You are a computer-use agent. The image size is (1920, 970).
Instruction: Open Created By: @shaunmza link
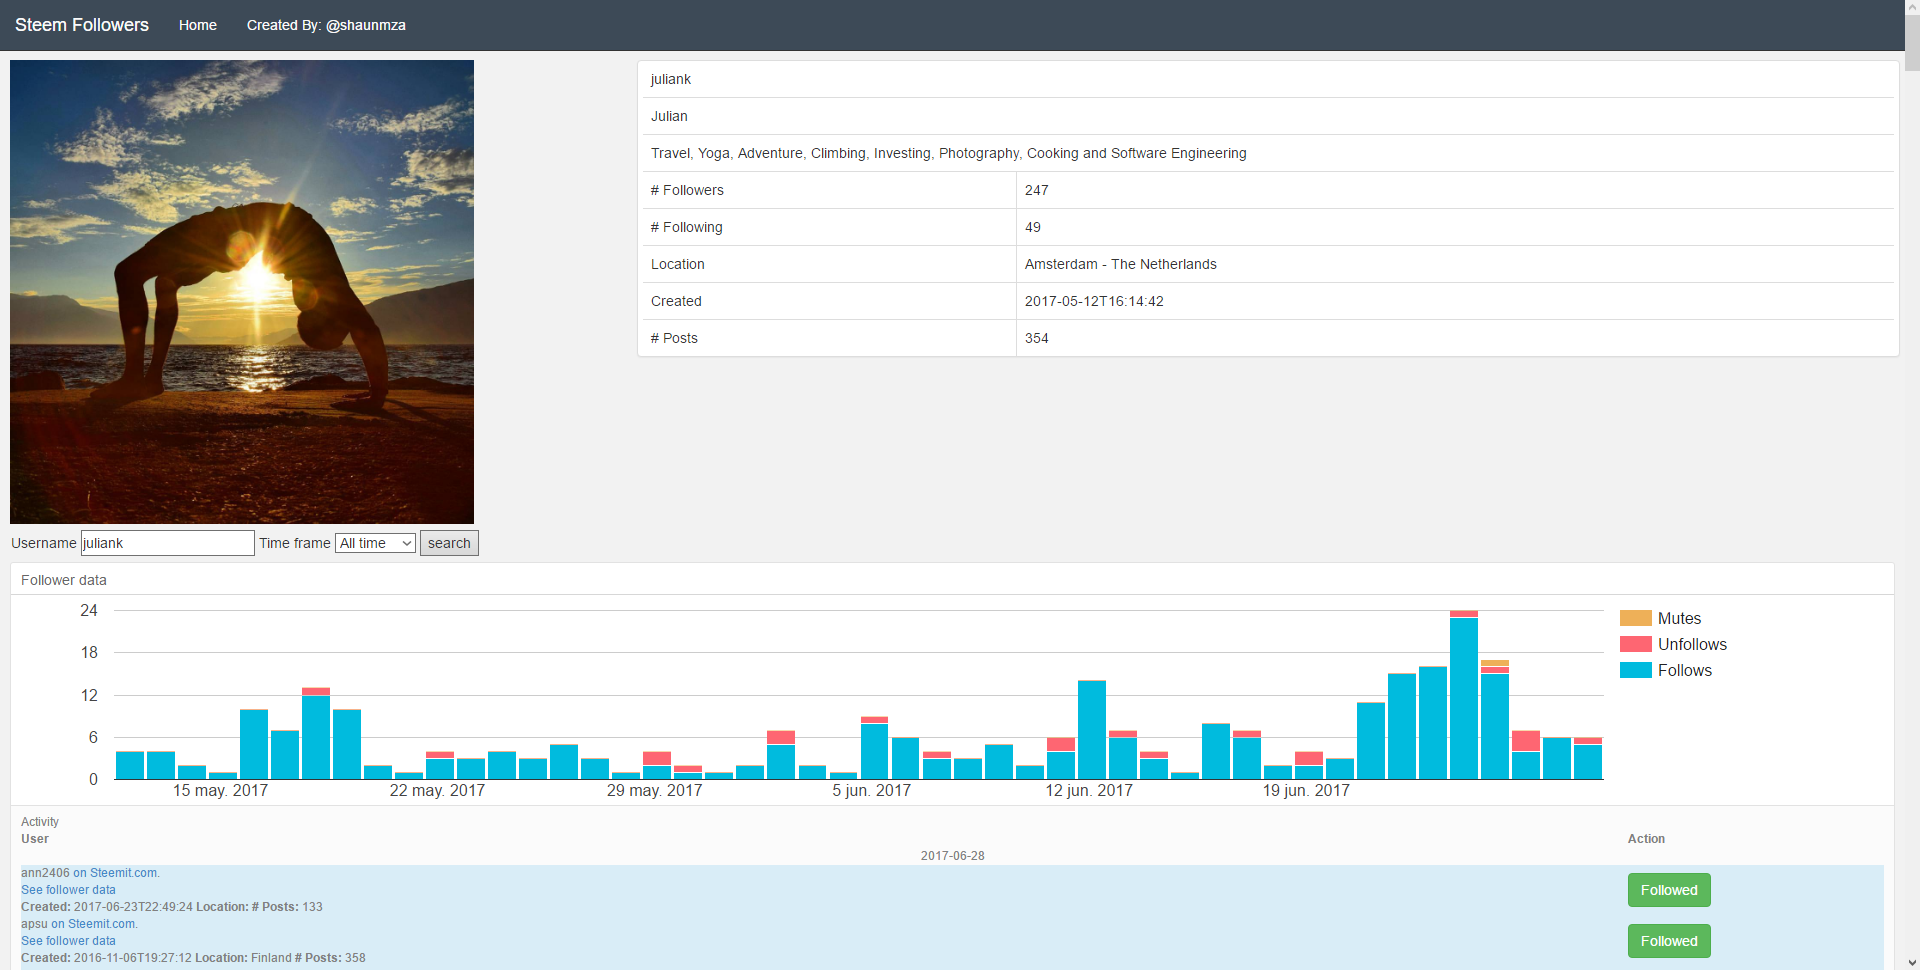click(x=326, y=25)
